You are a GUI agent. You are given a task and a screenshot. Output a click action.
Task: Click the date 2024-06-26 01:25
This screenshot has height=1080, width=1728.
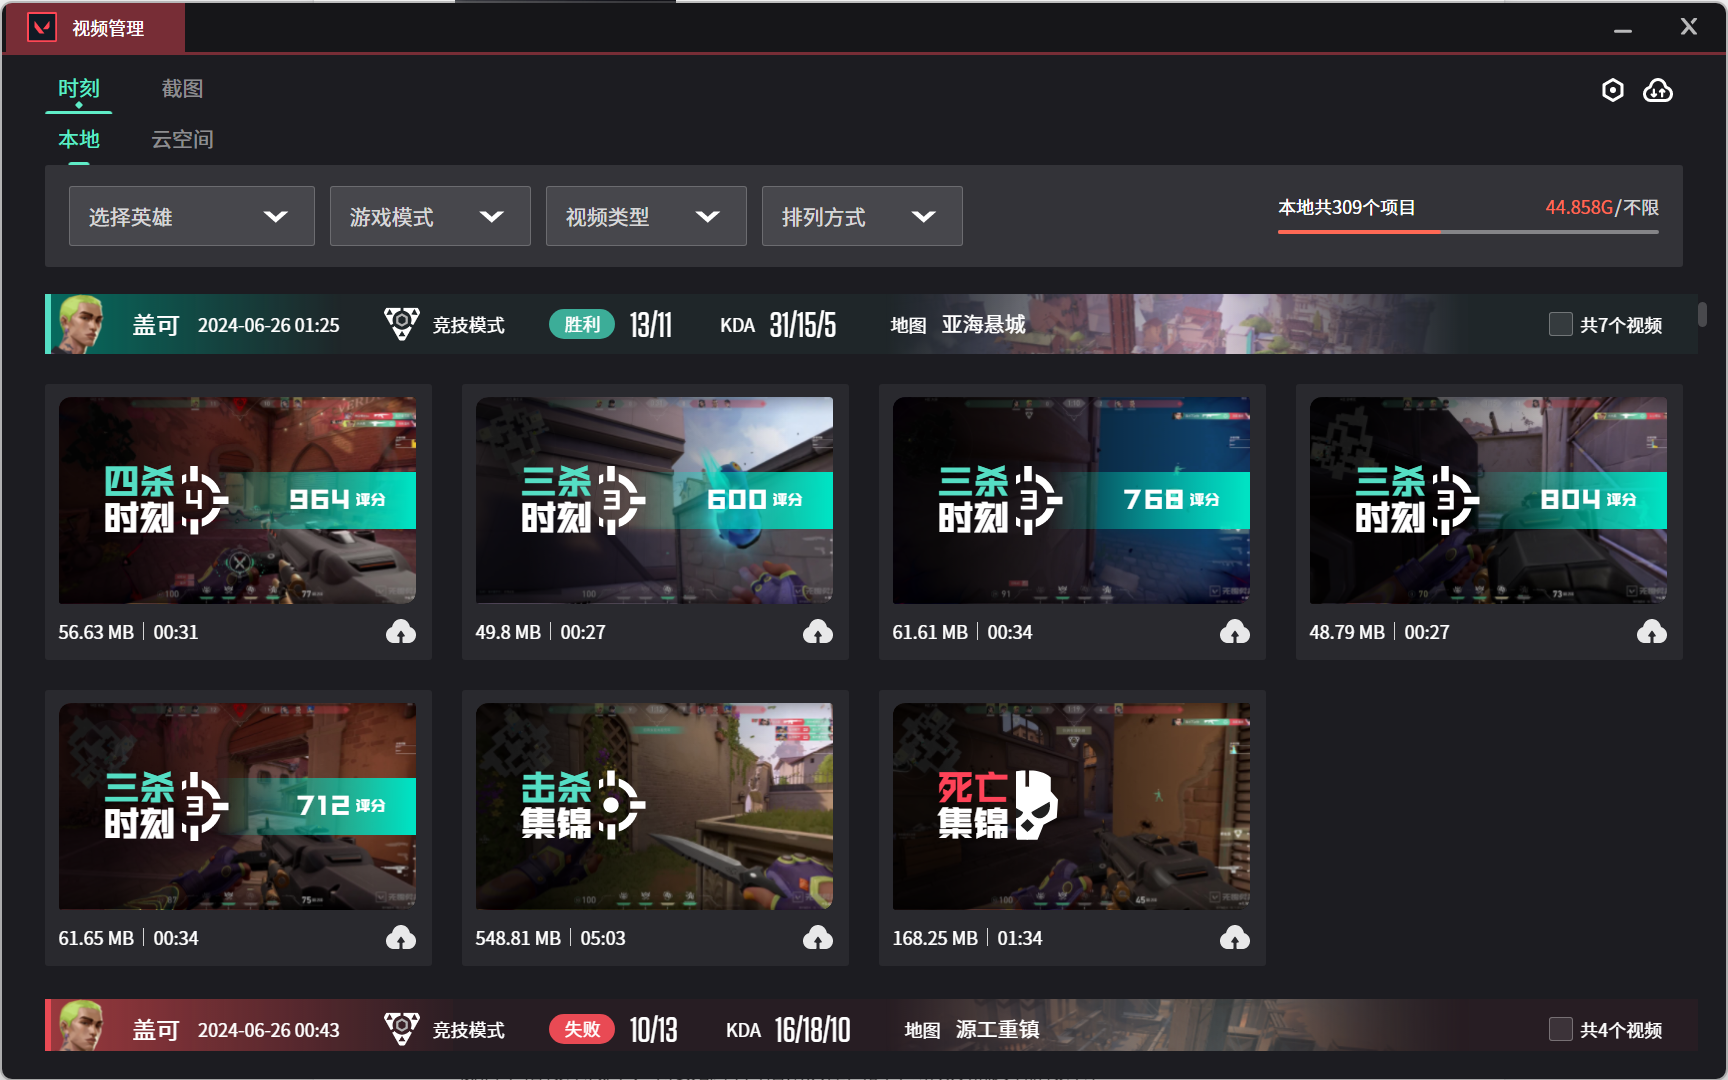point(268,325)
